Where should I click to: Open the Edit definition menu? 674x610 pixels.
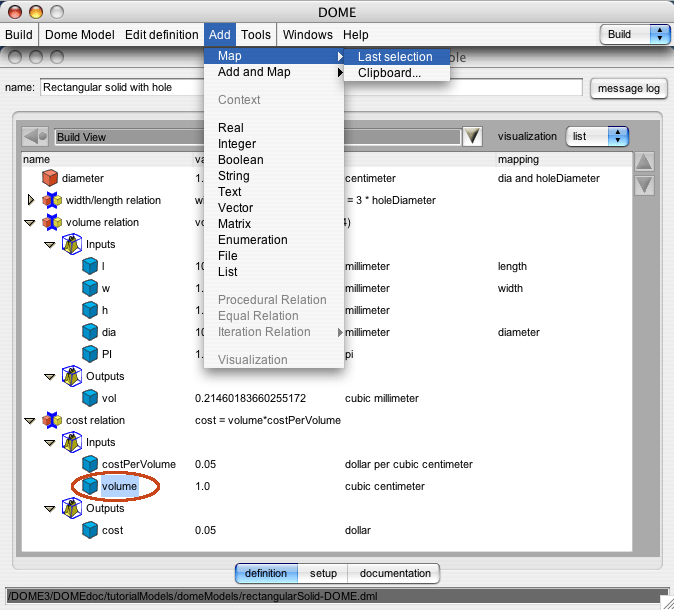[162, 34]
